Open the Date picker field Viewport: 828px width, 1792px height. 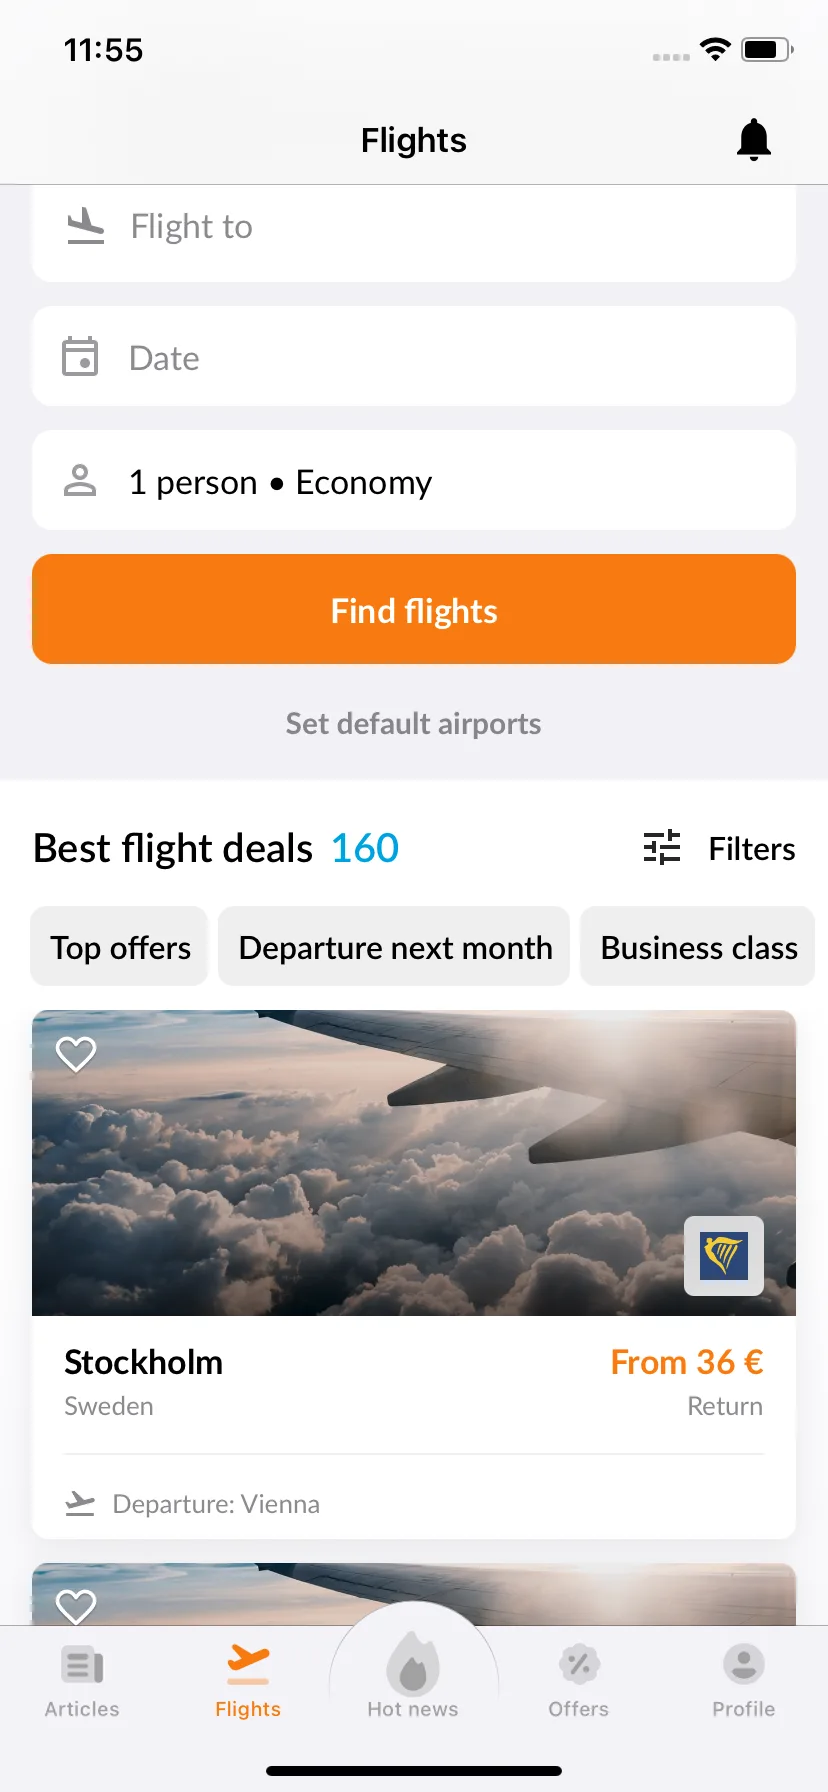click(414, 356)
